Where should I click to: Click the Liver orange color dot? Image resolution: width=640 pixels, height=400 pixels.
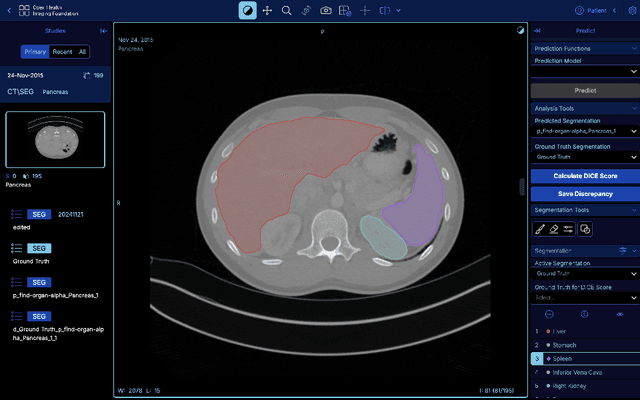point(548,331)
